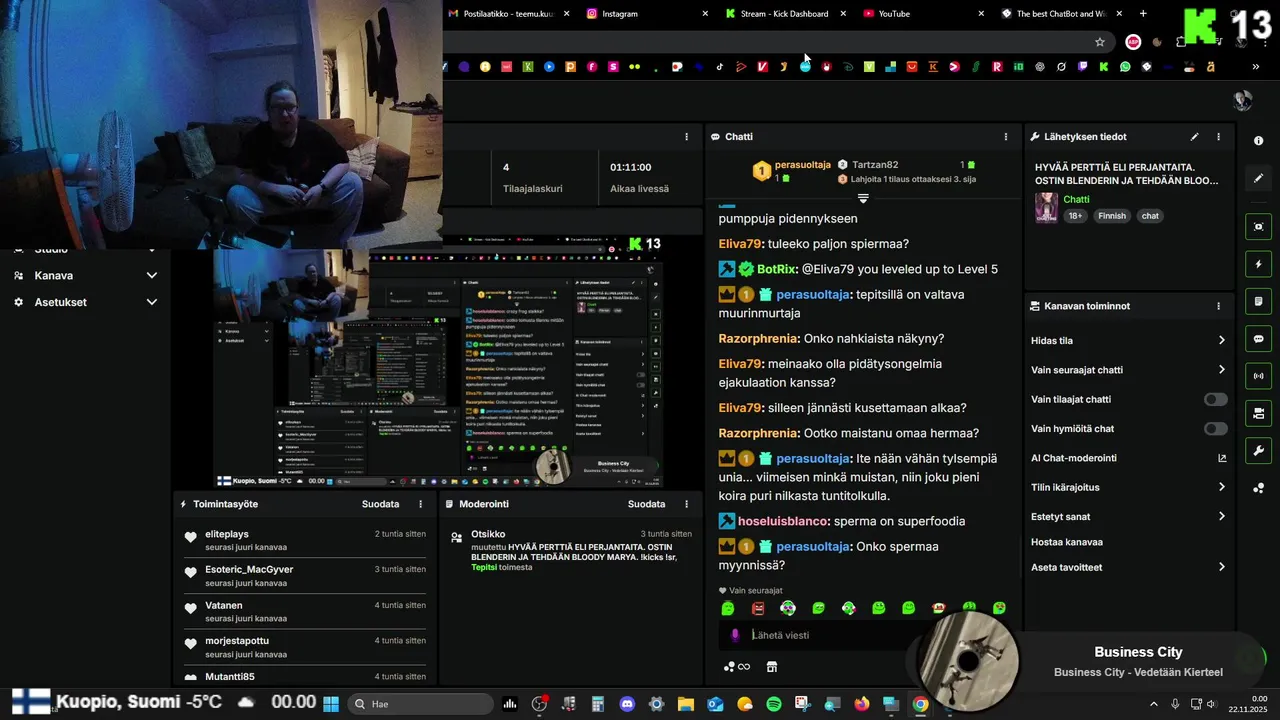Open Firefox from the taskbar

pos(862,704)
